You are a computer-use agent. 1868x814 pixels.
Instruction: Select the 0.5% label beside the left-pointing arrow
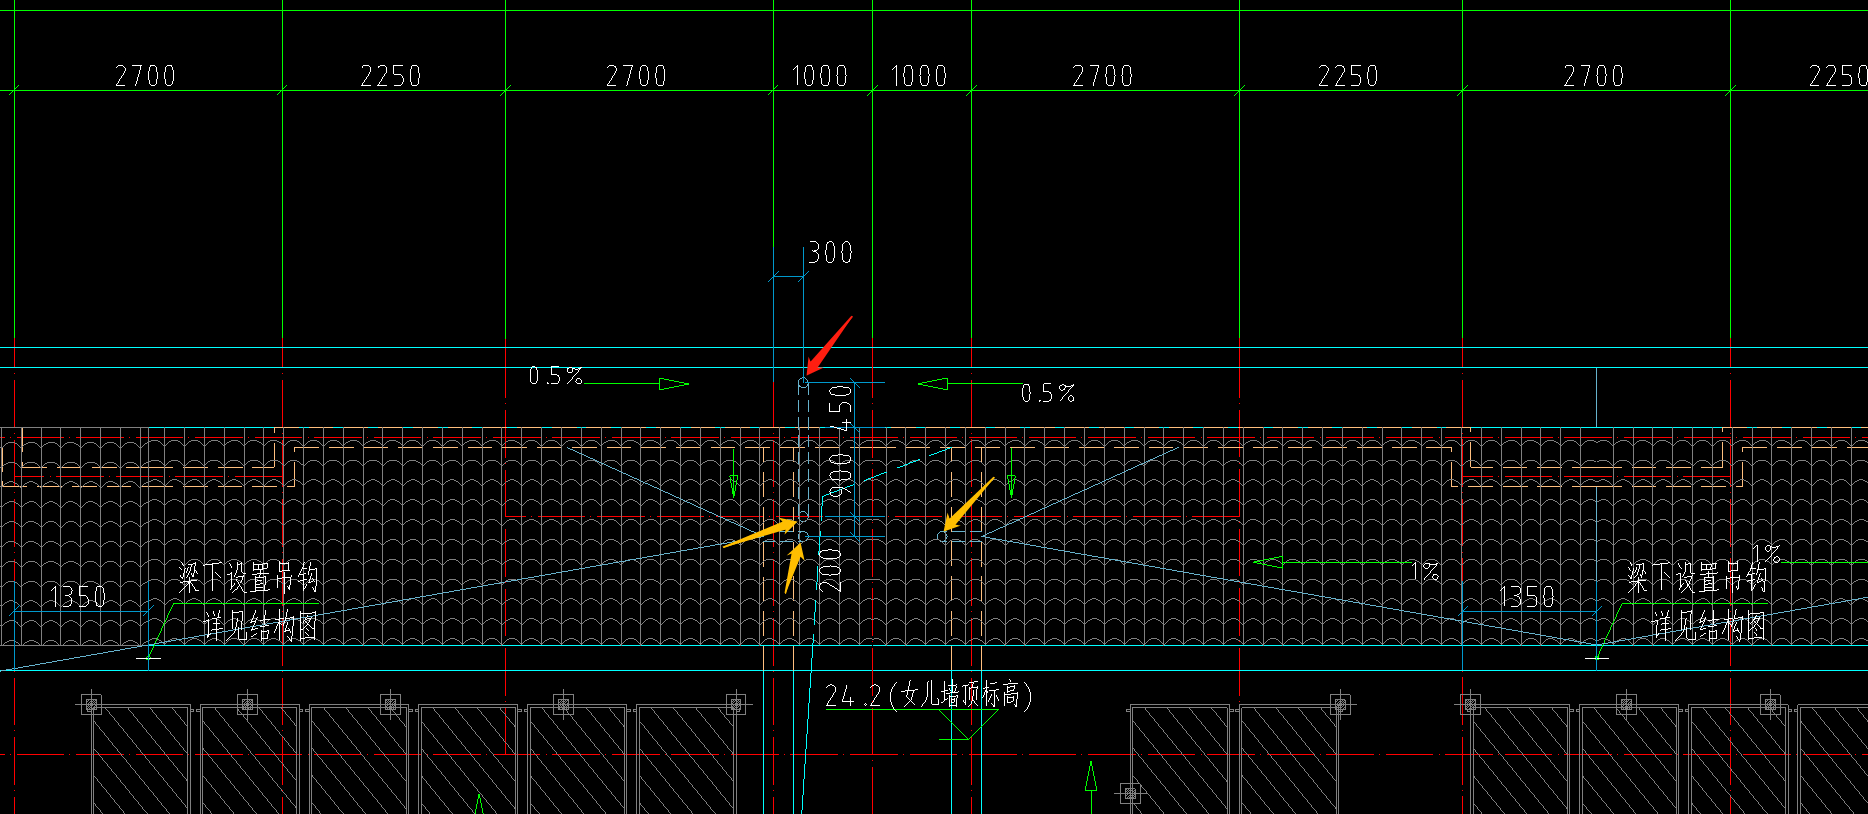click(1048, 393)
